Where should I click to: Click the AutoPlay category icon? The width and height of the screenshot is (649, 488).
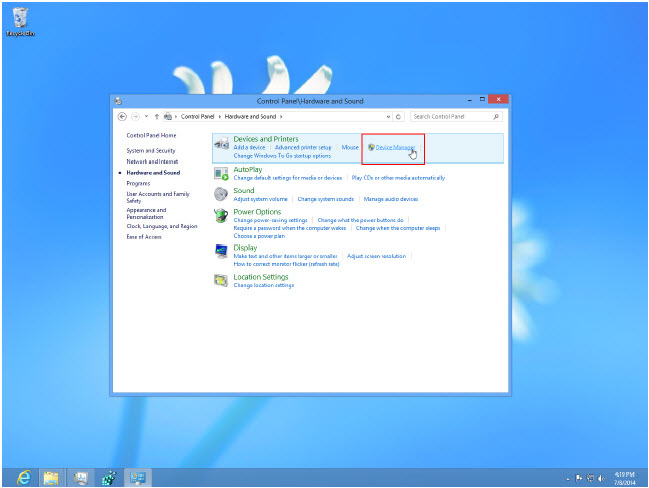click(221, 173)
